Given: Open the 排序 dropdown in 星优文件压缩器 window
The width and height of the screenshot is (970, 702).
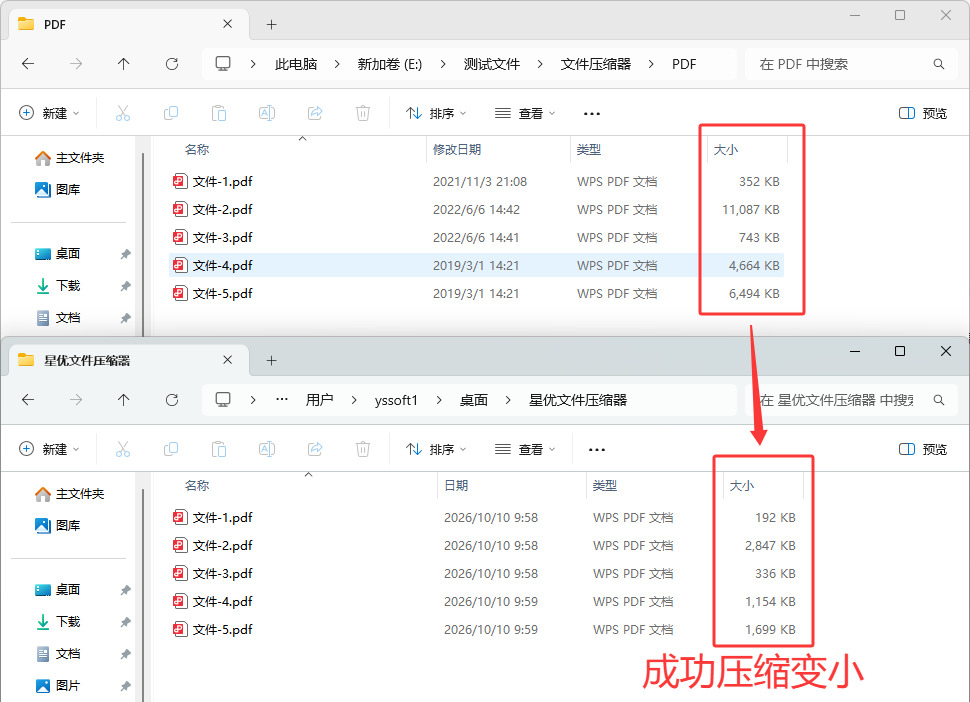Looking at the screenshot, I should pyautogui.click(x=436, y=449).
